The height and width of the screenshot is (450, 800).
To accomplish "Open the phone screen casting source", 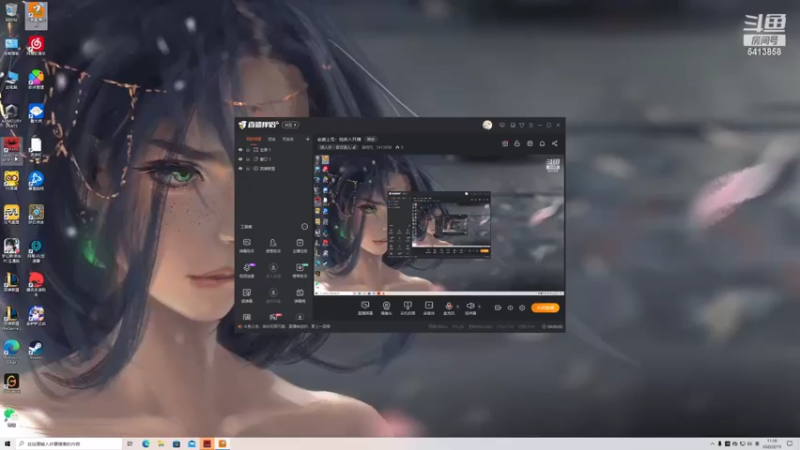I will point(407,308).
